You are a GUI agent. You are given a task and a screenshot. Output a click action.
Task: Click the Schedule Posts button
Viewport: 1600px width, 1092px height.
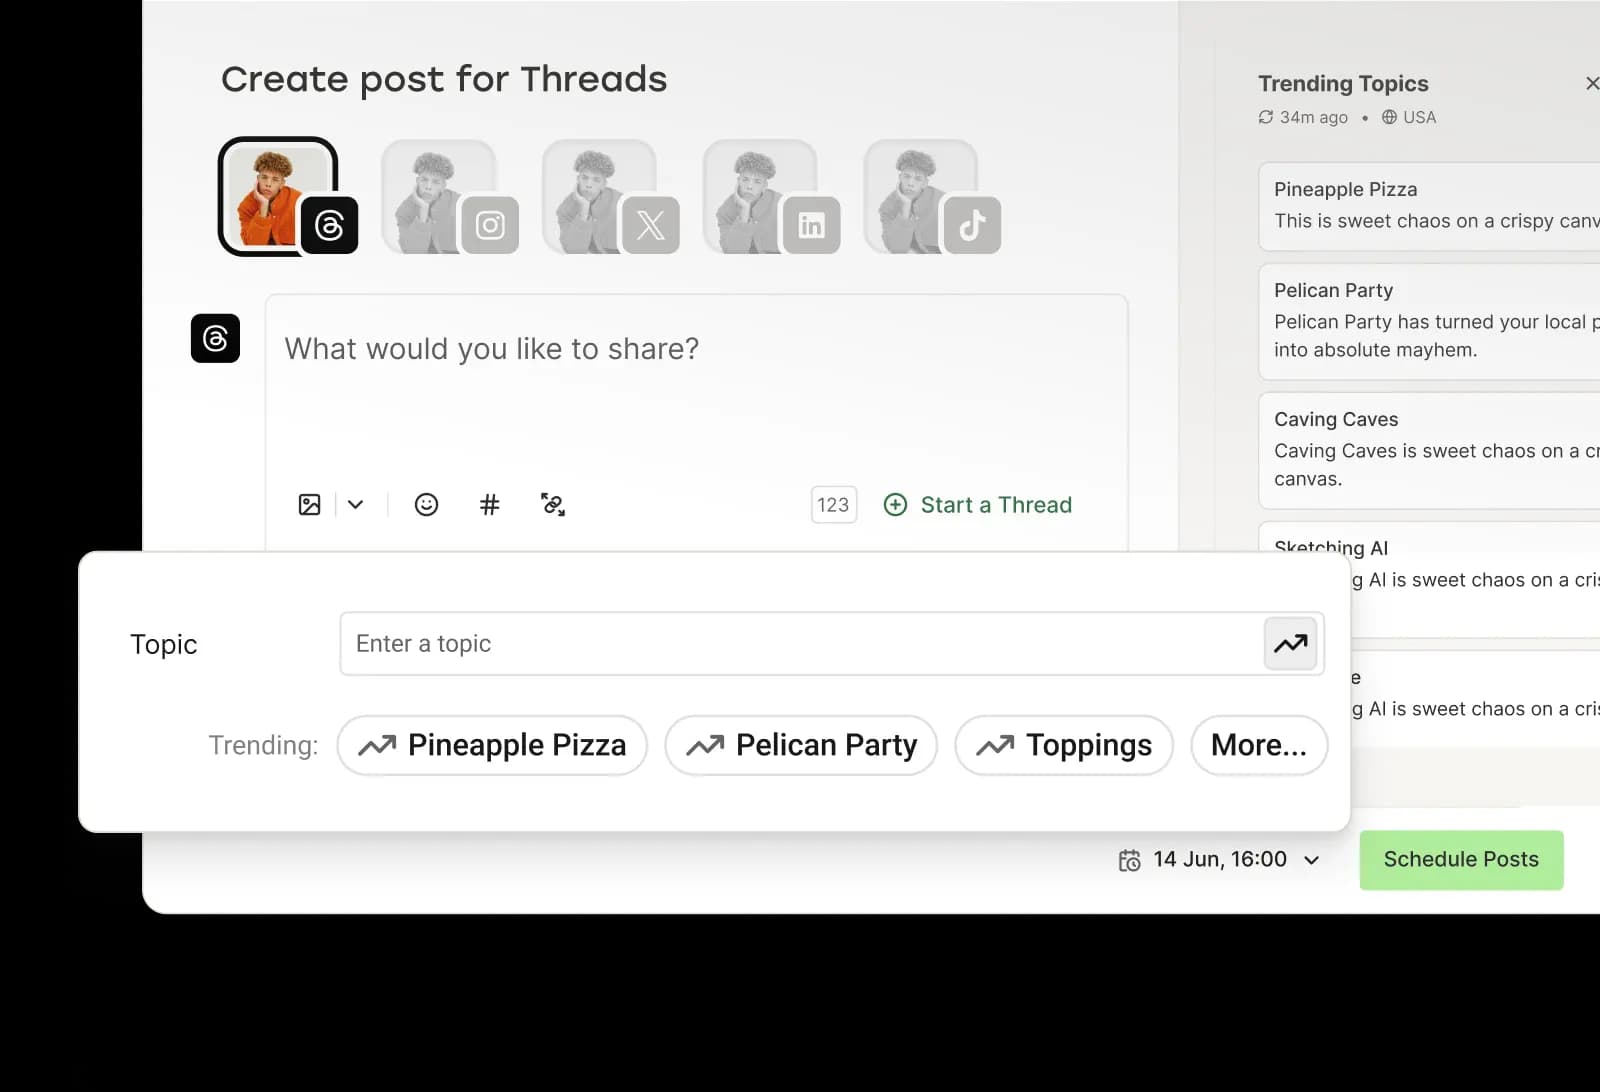pyautogui.click(x=1461, y=859)
